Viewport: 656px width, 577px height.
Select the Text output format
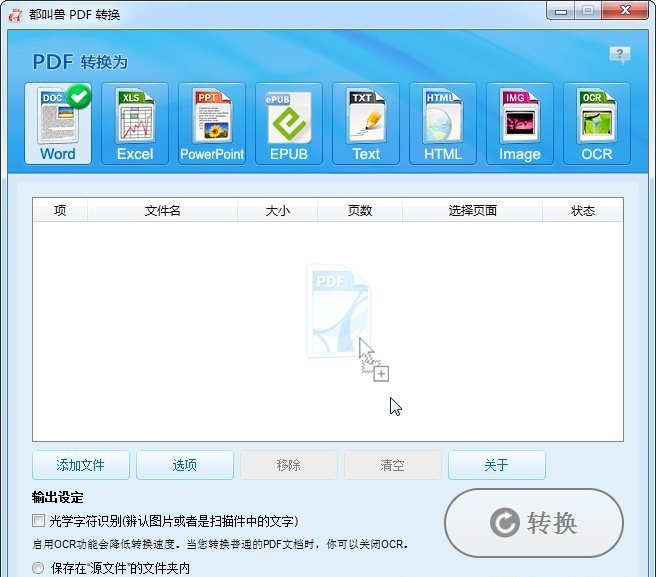(x=366, y=124)
